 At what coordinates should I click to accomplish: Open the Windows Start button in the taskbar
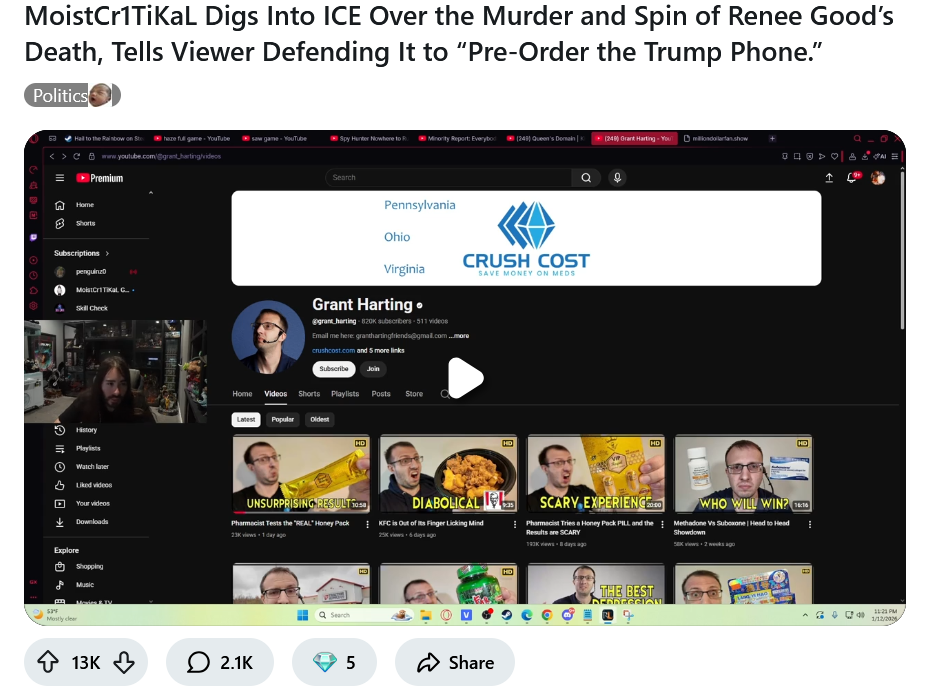302,615
